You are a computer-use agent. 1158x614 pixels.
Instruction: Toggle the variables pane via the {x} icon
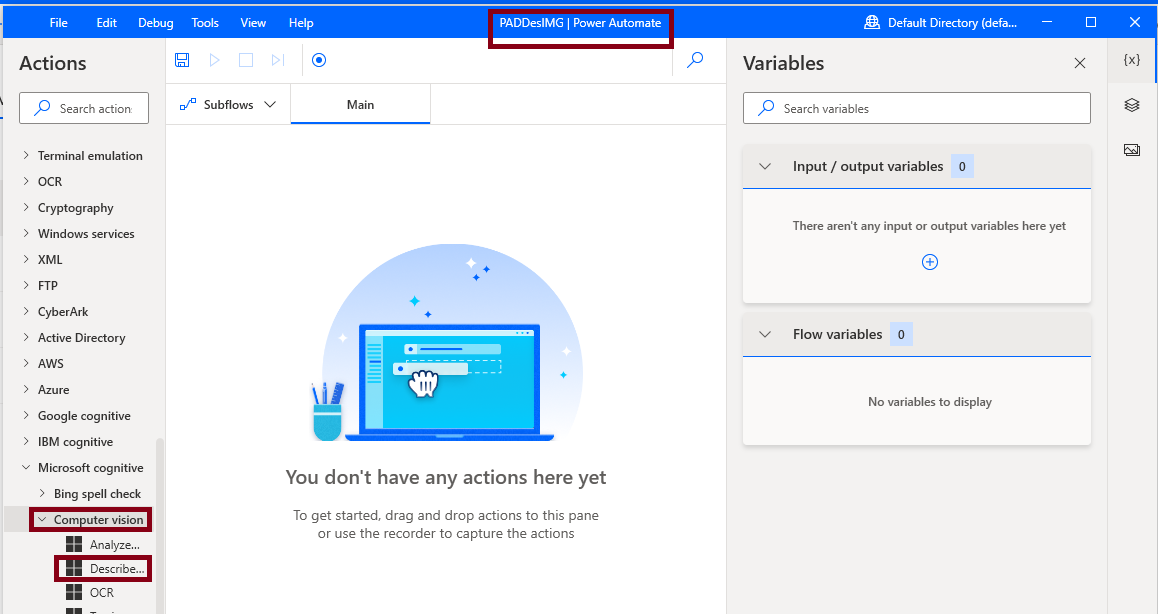click(x=1131, y=60)
